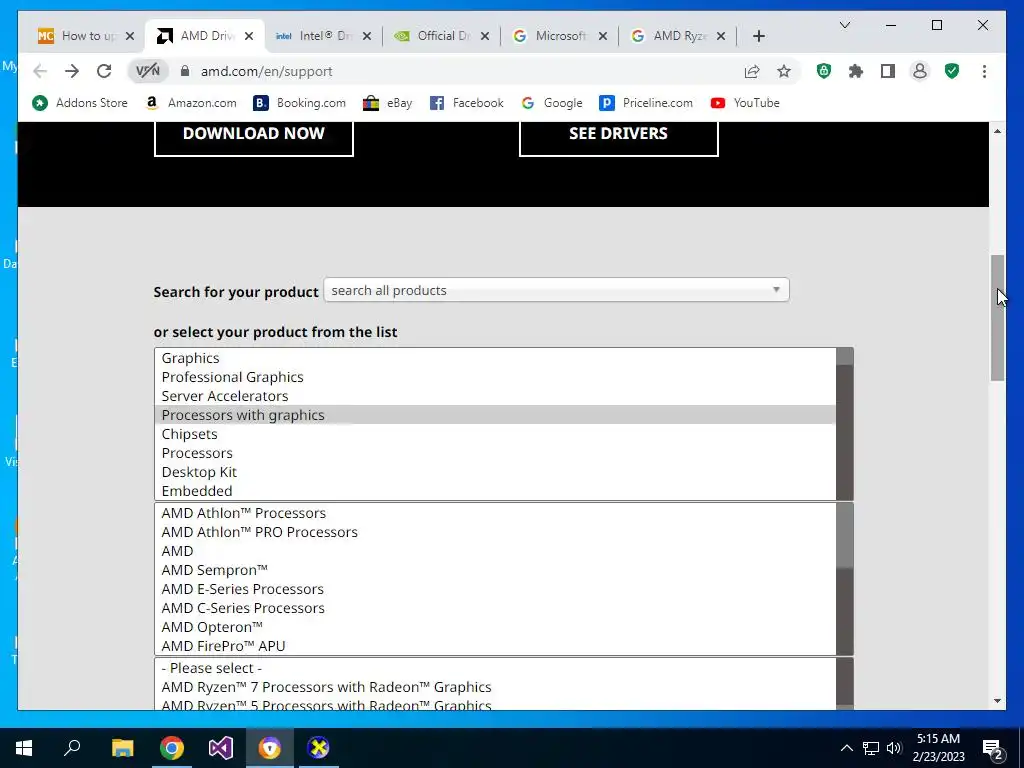This screenshot has height=768, width=1024.
Task: Reload the AMD support page
Action: coord(104,71)
